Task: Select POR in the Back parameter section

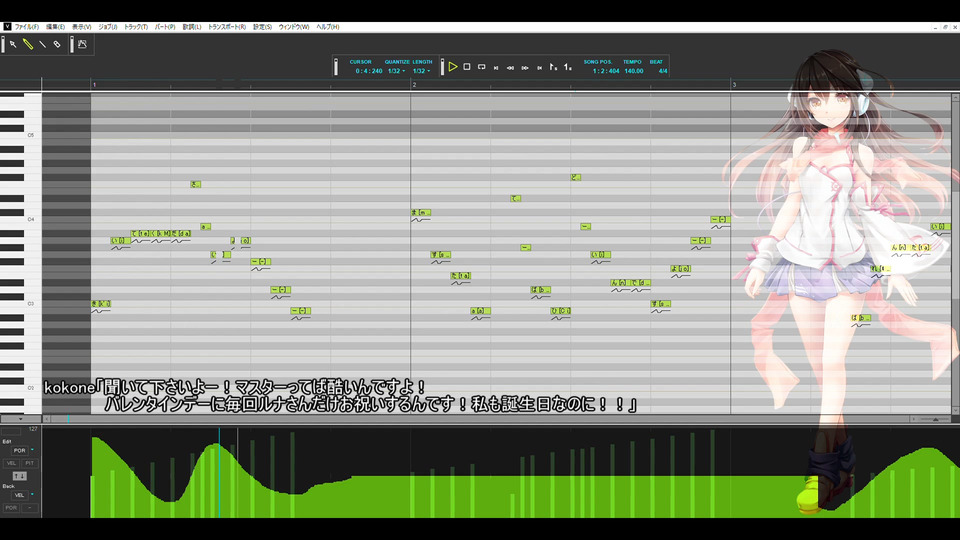Action: click(x=11, y=508)
